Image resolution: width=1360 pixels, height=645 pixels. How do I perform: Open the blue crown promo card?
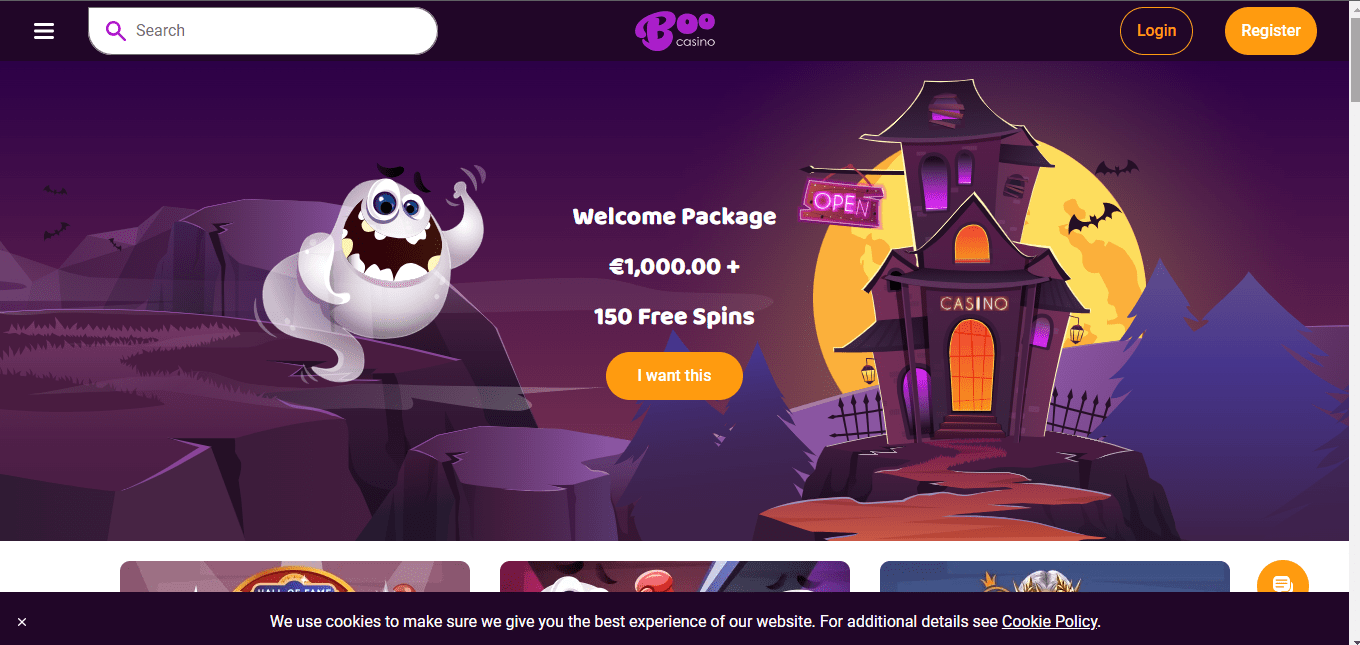point(1055,576)
